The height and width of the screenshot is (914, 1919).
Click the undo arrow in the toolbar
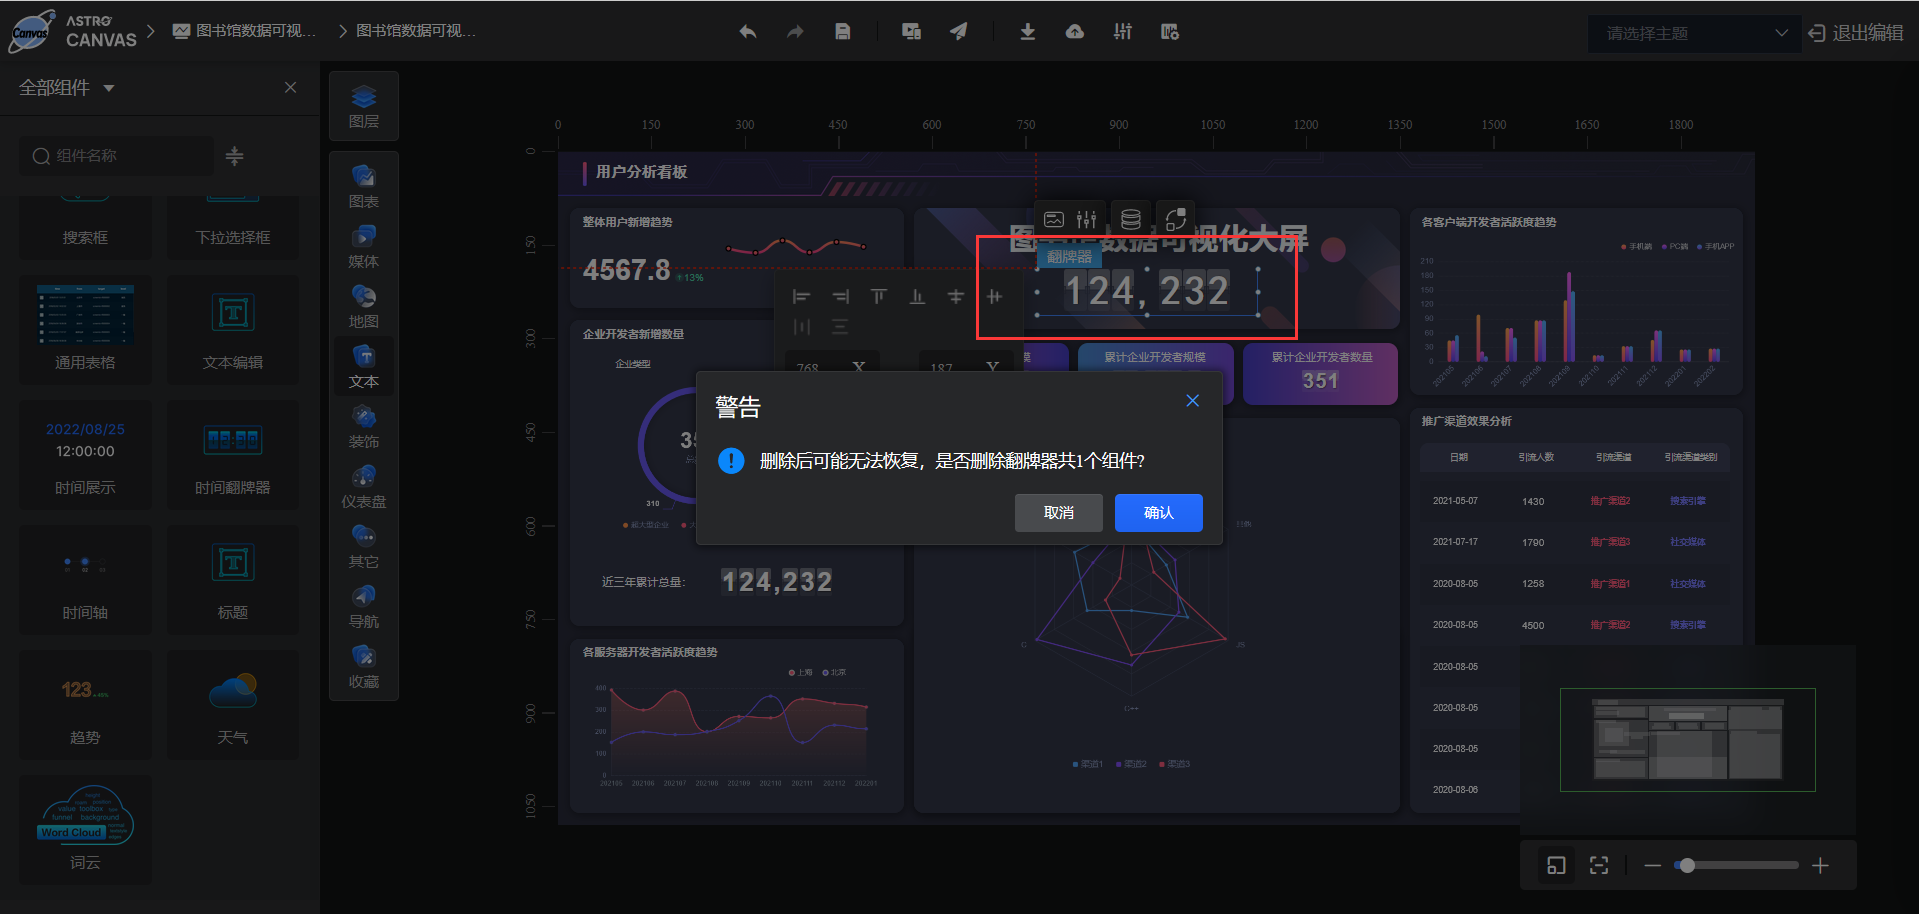click(x=747, y=31)
